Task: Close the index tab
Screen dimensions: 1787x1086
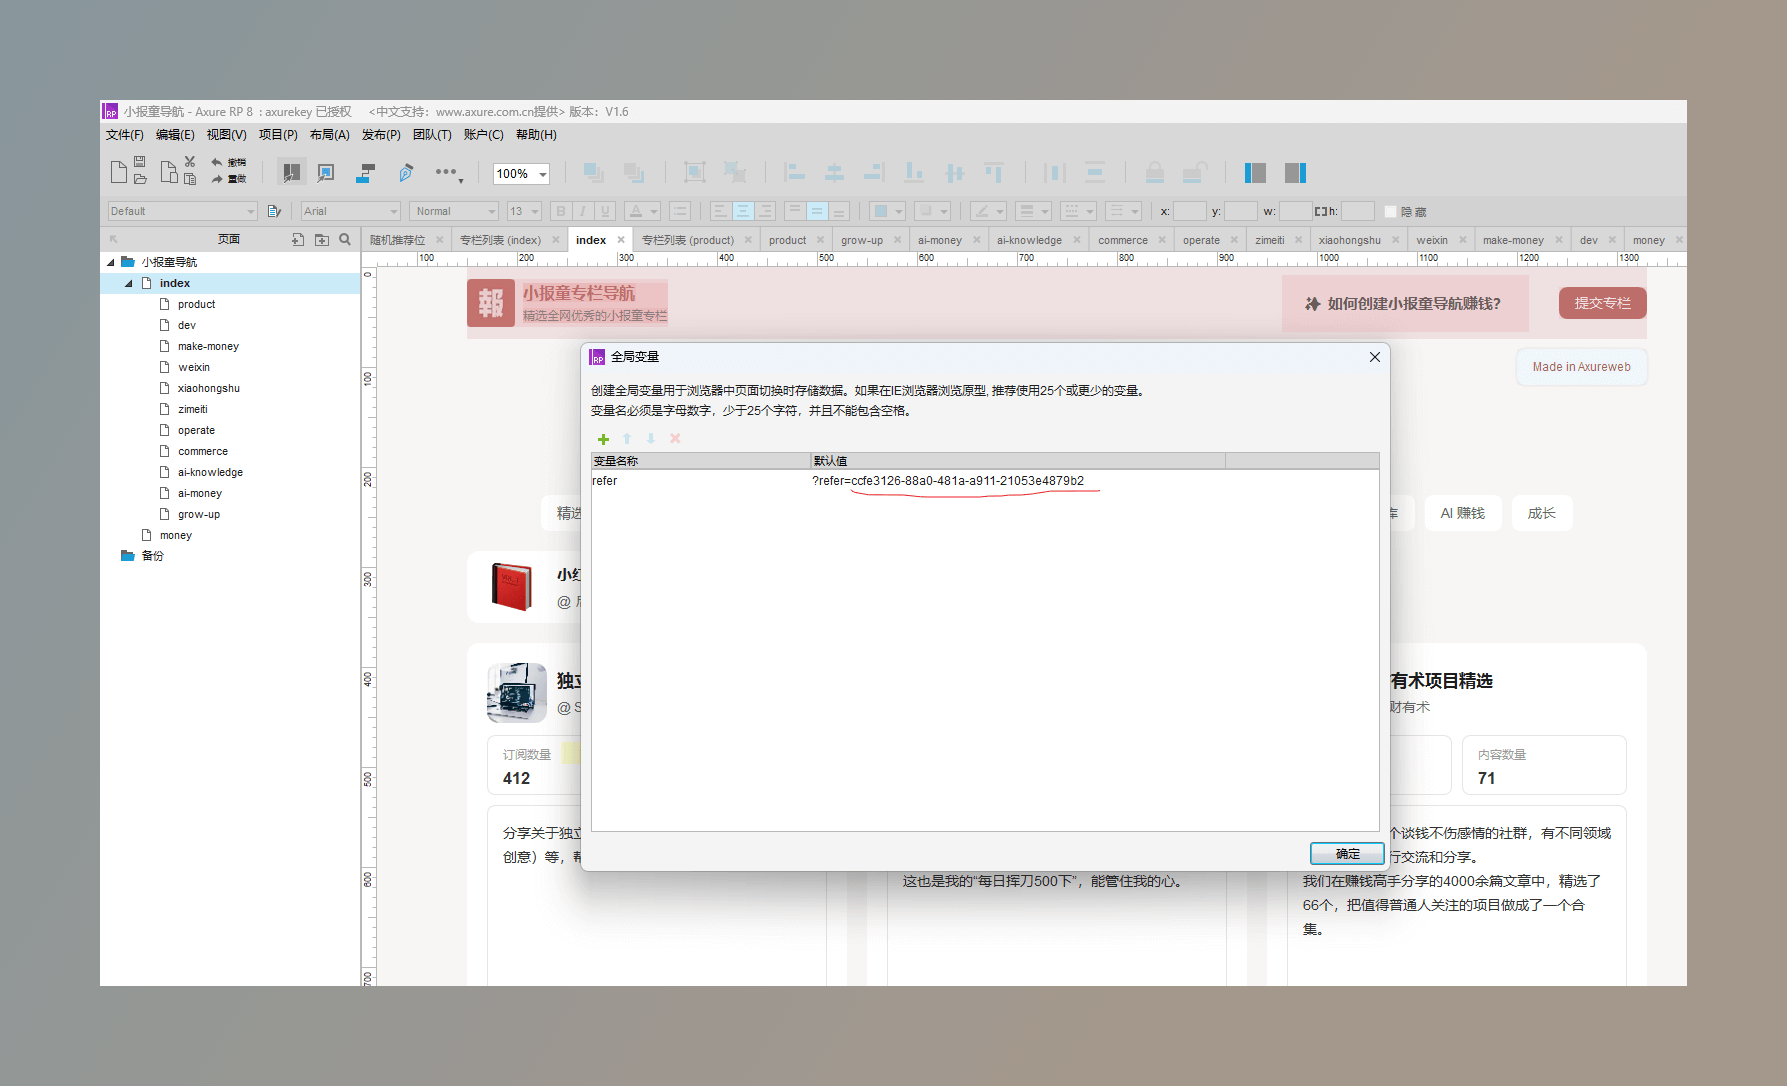Action: coord(621,240)
